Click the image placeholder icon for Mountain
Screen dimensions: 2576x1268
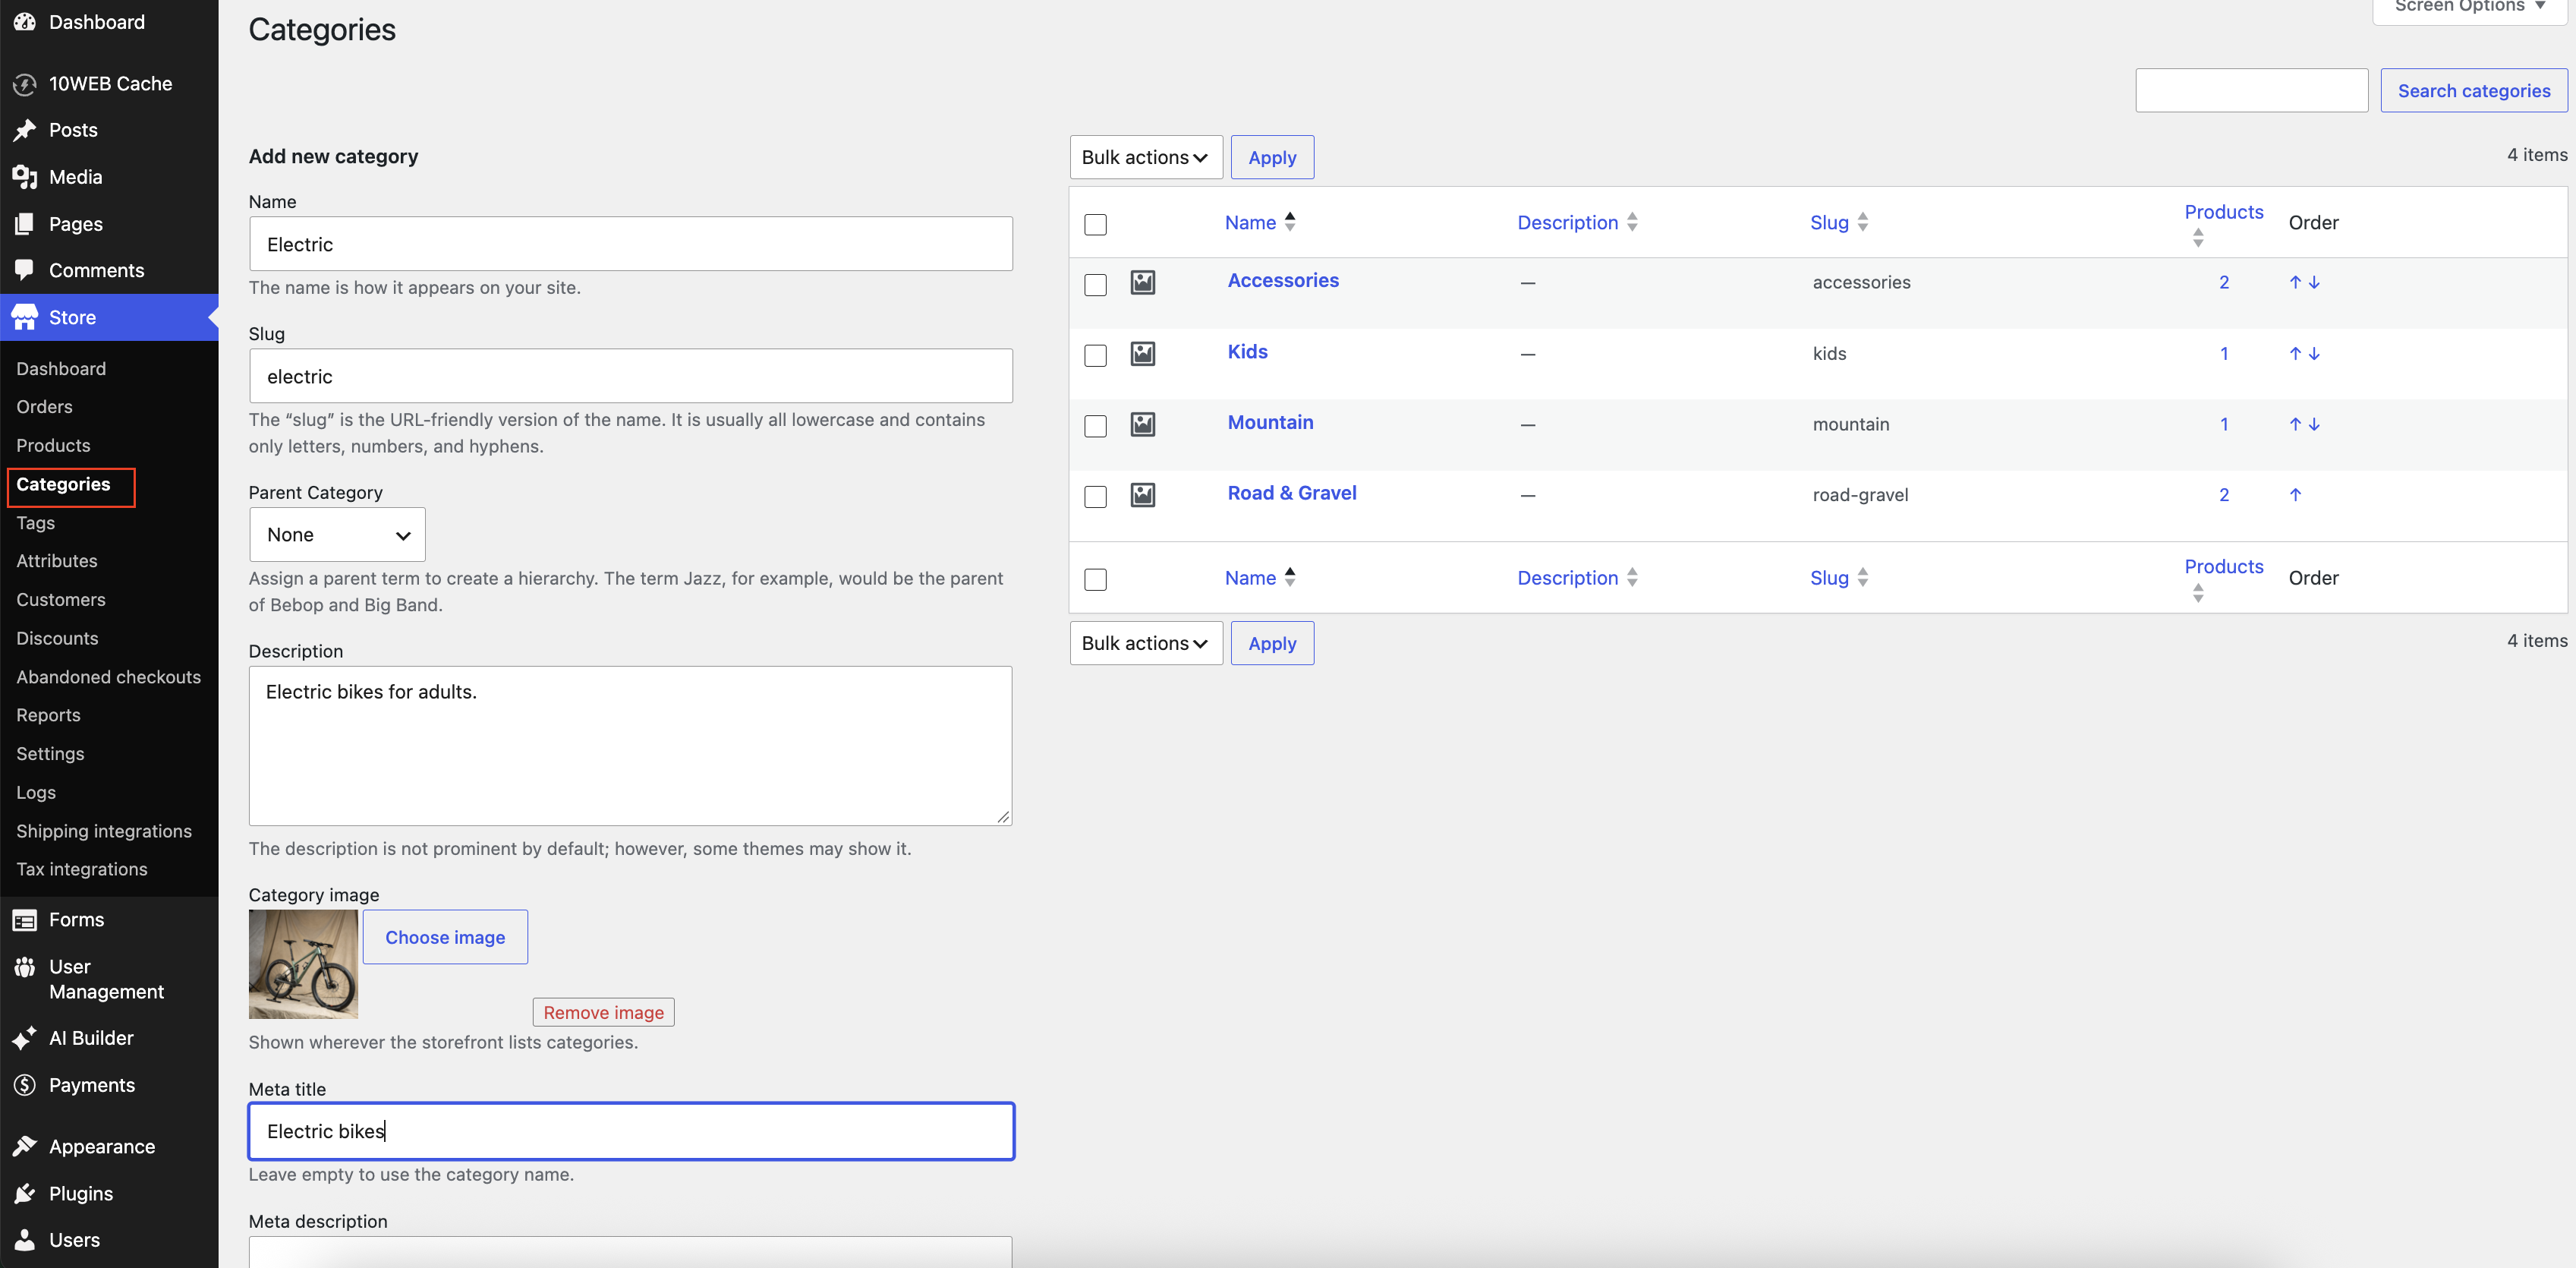point(1143,424)
